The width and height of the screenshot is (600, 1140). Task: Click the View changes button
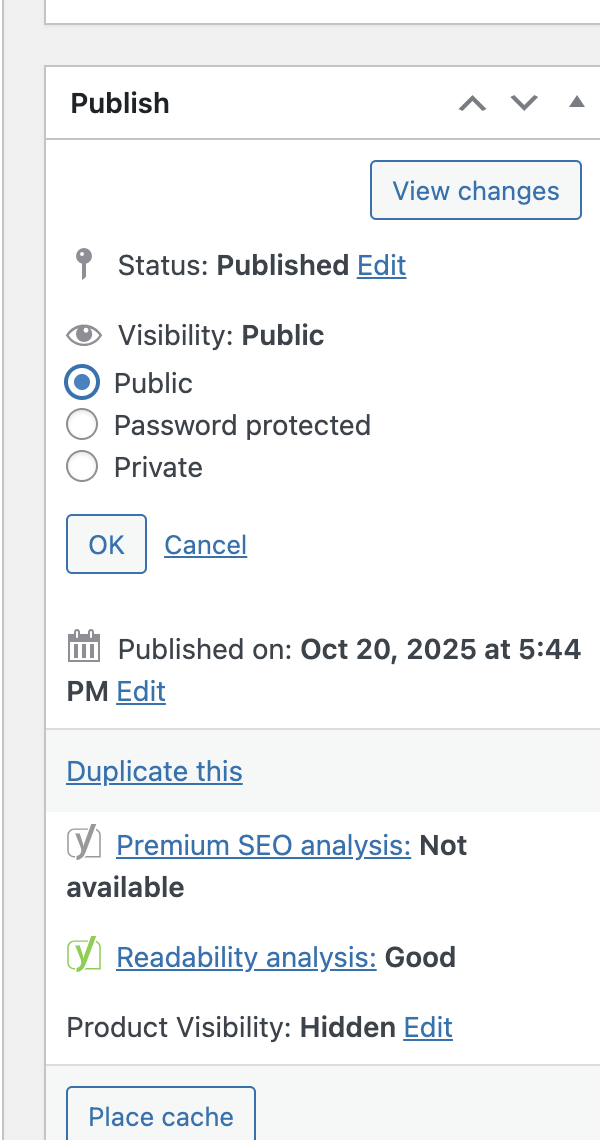click(x=475, y=190)
